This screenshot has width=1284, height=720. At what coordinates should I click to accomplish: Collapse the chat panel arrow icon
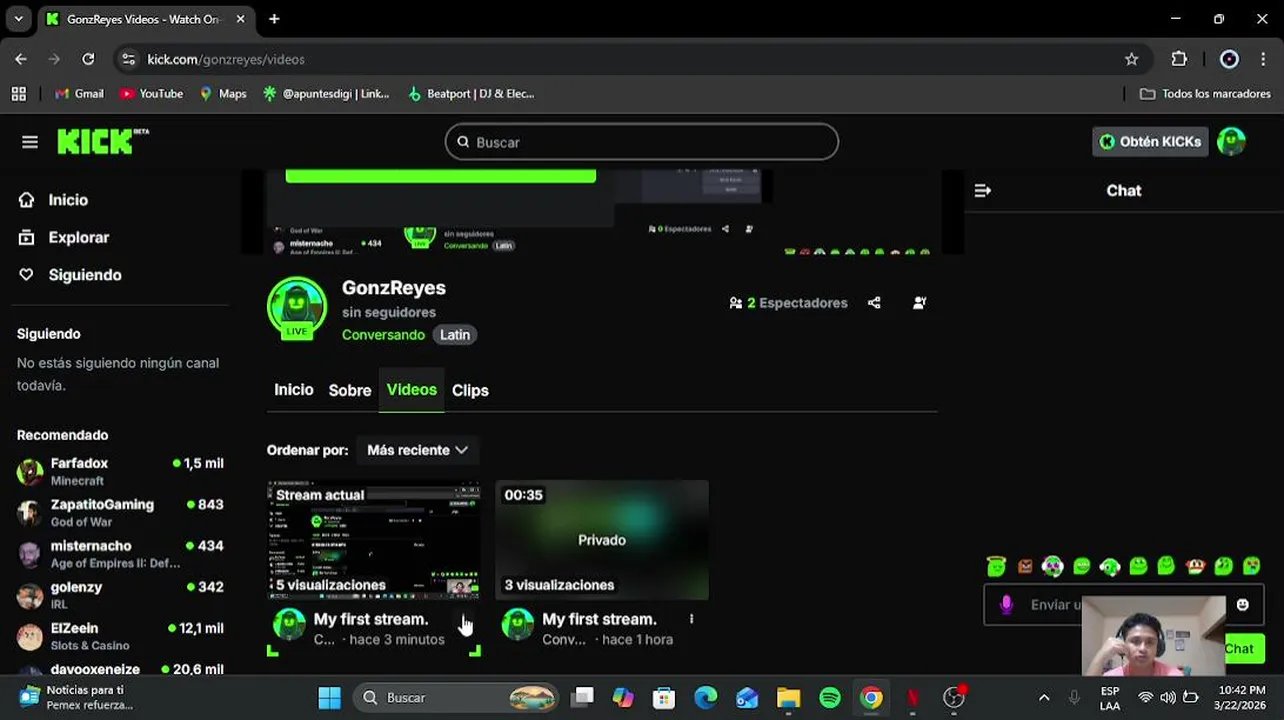point(983,190)
